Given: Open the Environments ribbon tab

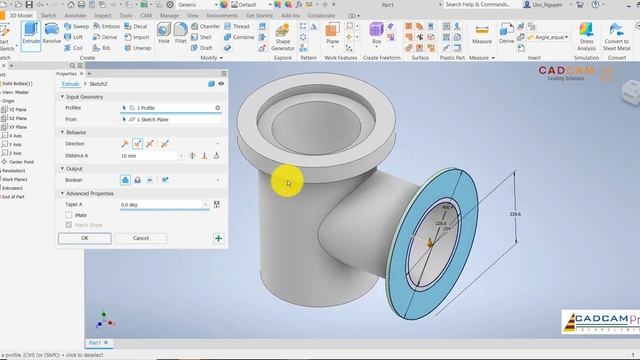Looking at the screenshot, I should 222,16.
